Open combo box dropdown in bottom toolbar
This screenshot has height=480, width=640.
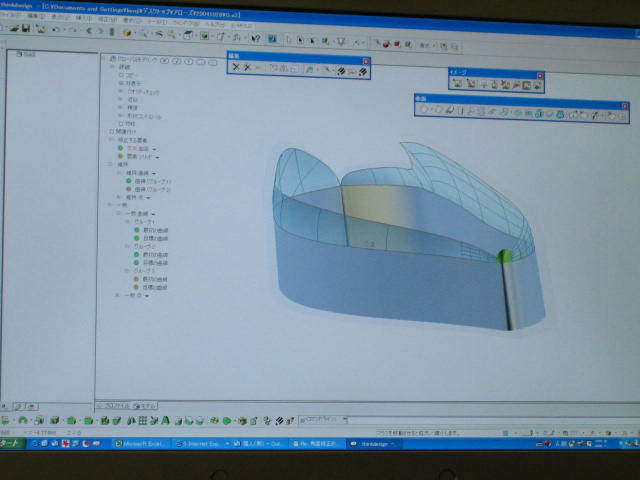(x=345, y=419)
